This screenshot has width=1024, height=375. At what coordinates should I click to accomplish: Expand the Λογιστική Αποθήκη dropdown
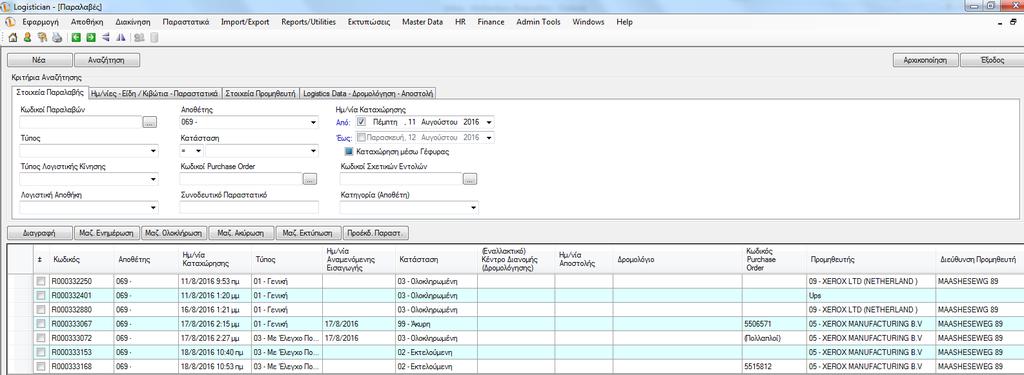153,208
